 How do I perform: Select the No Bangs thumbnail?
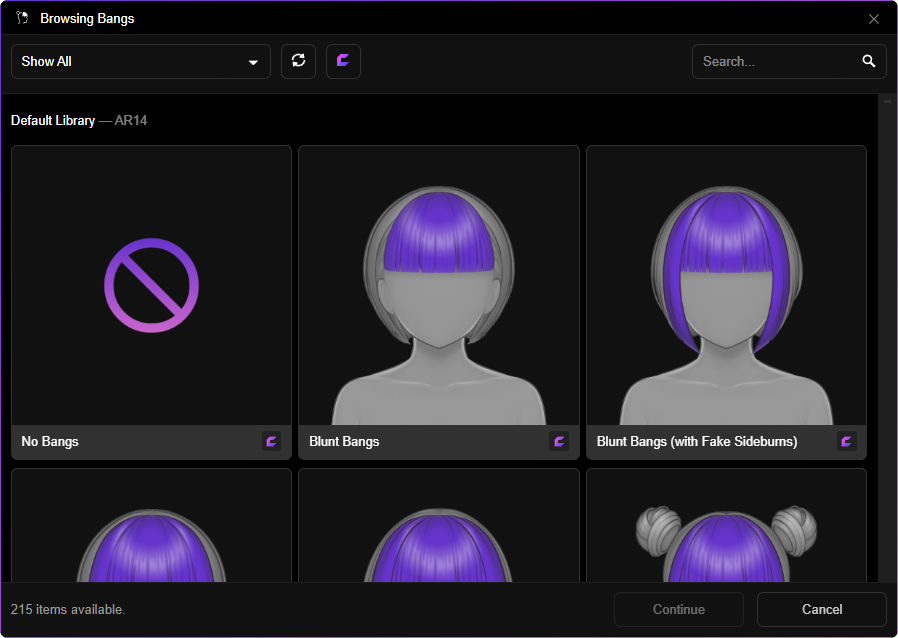click(x=151, y=285)
